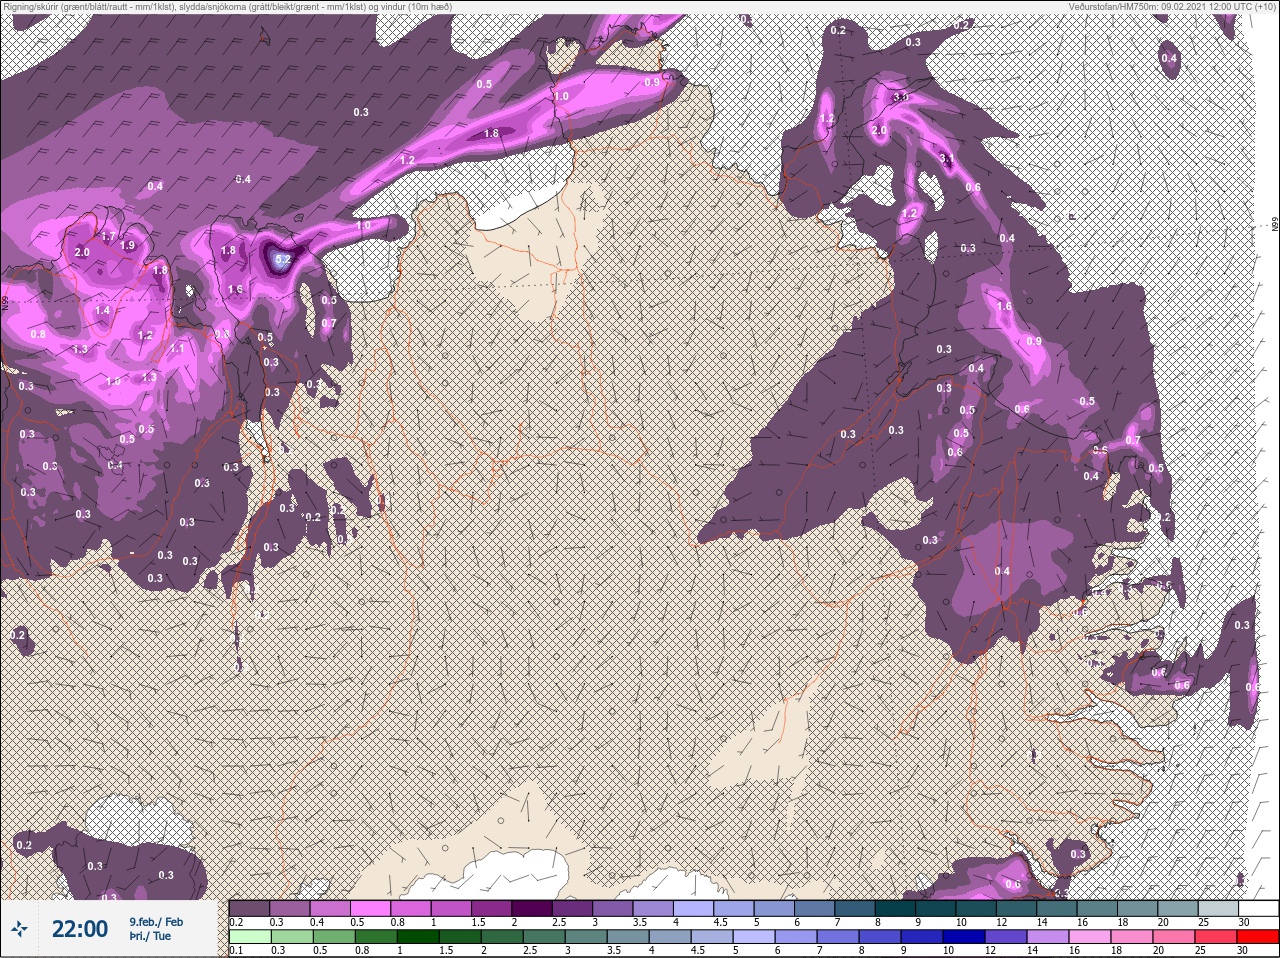Select dark teal top legend swatch at 10
The image size is (1280, 958).
coord(978,908)
